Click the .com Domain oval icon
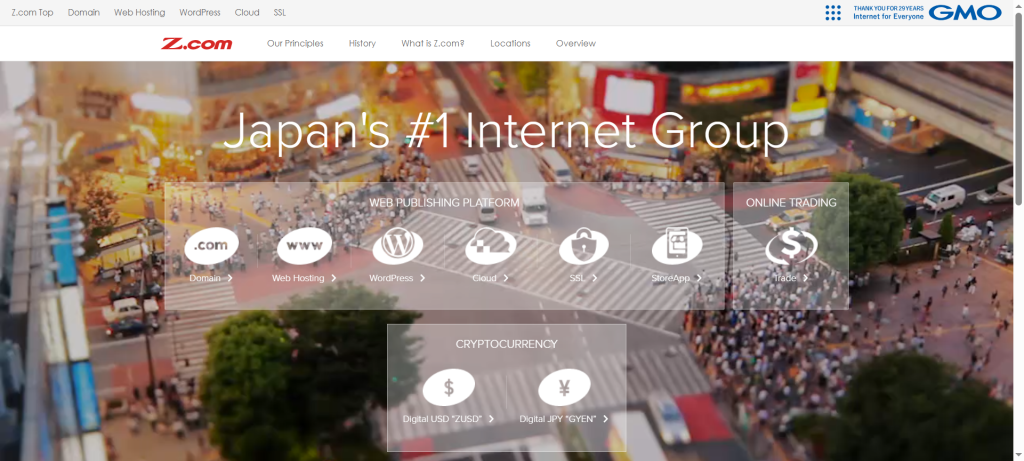1024x461 pixels. point(211,246)
